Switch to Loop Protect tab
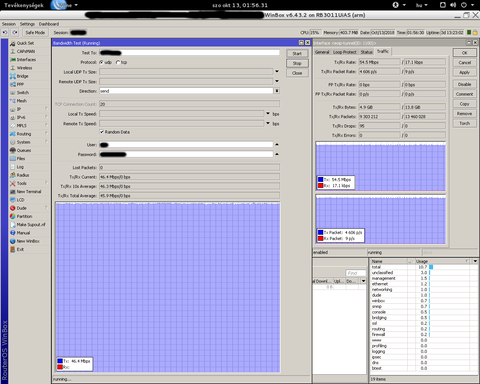Screen dimensions: 480x384 click(x=345, y=52)
